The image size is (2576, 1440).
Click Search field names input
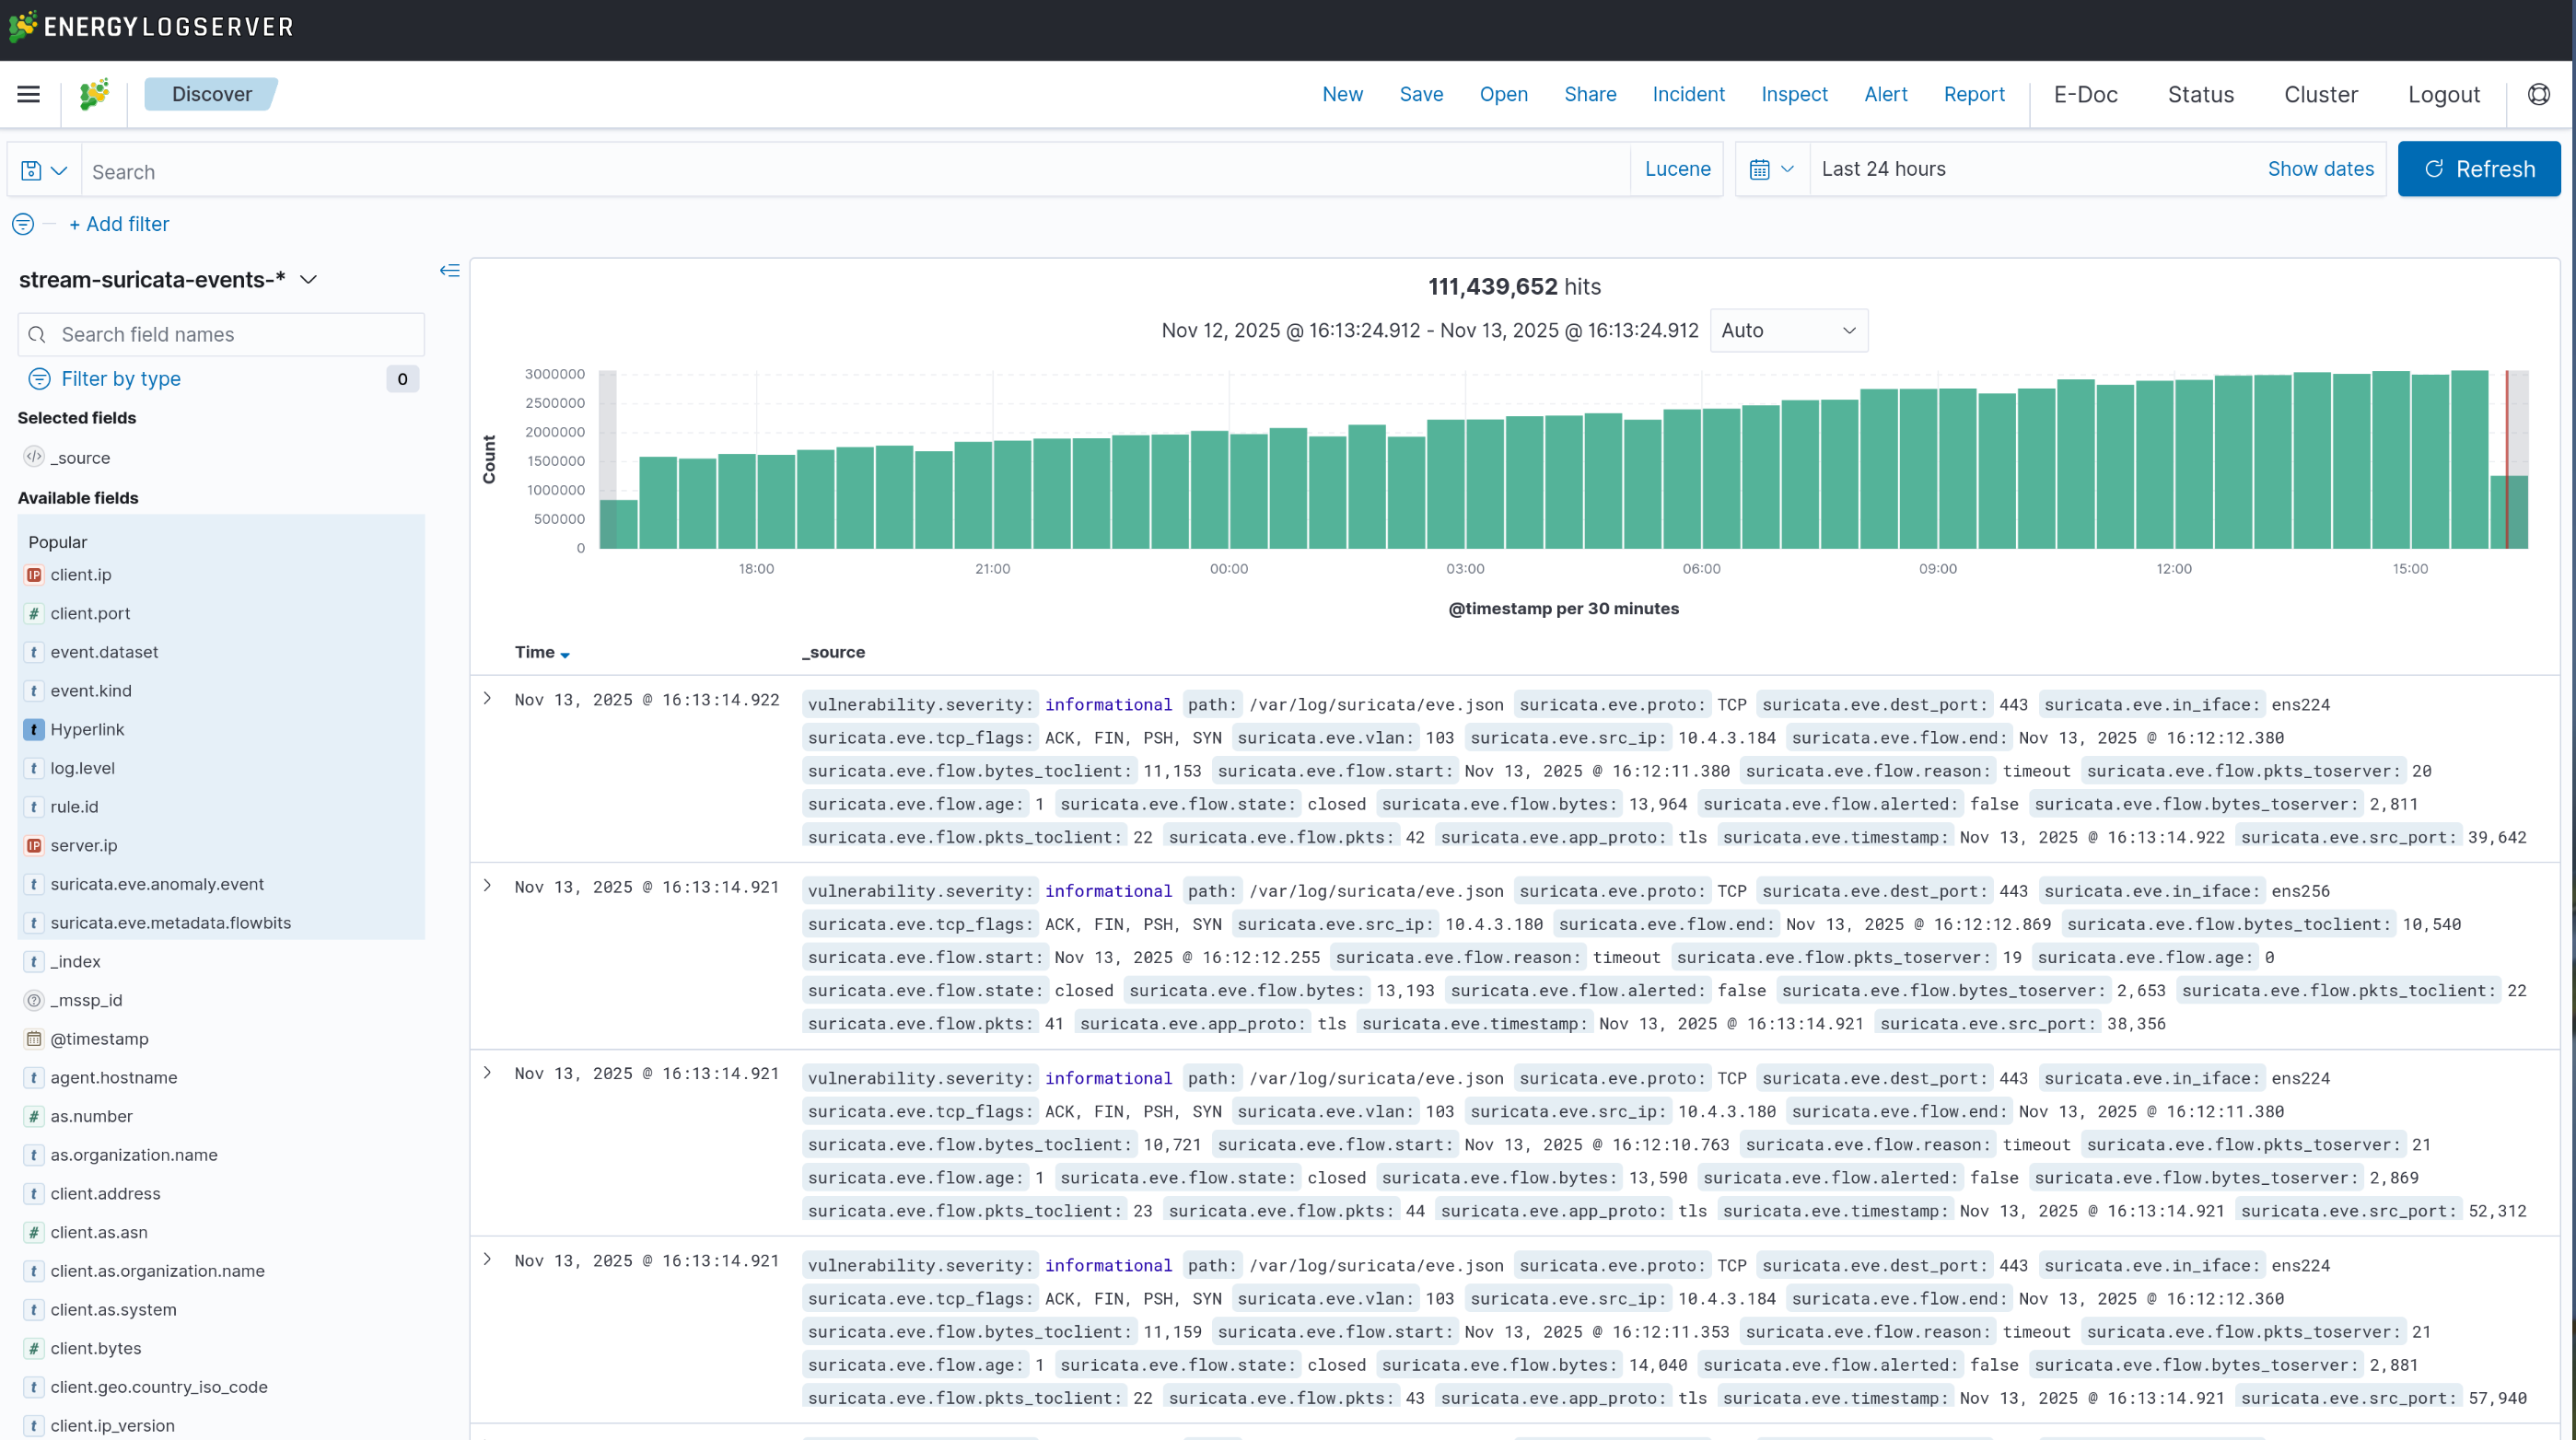click(221, 335)
